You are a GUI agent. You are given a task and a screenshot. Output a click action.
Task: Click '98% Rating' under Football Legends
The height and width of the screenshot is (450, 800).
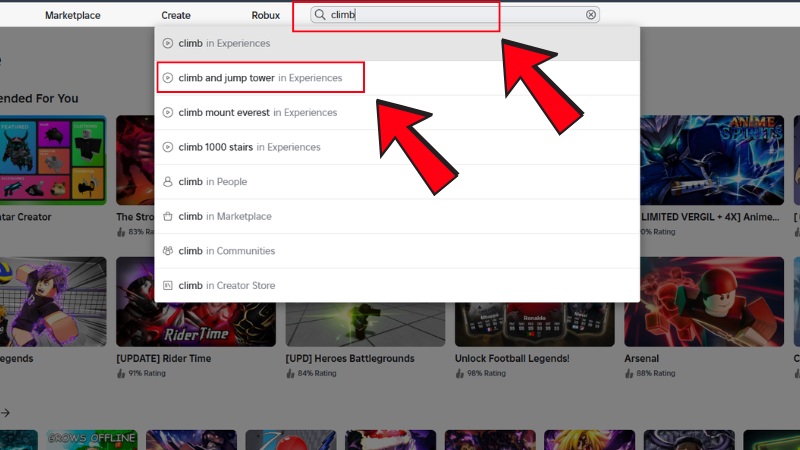pyautogui.click(x=486, y=373)
